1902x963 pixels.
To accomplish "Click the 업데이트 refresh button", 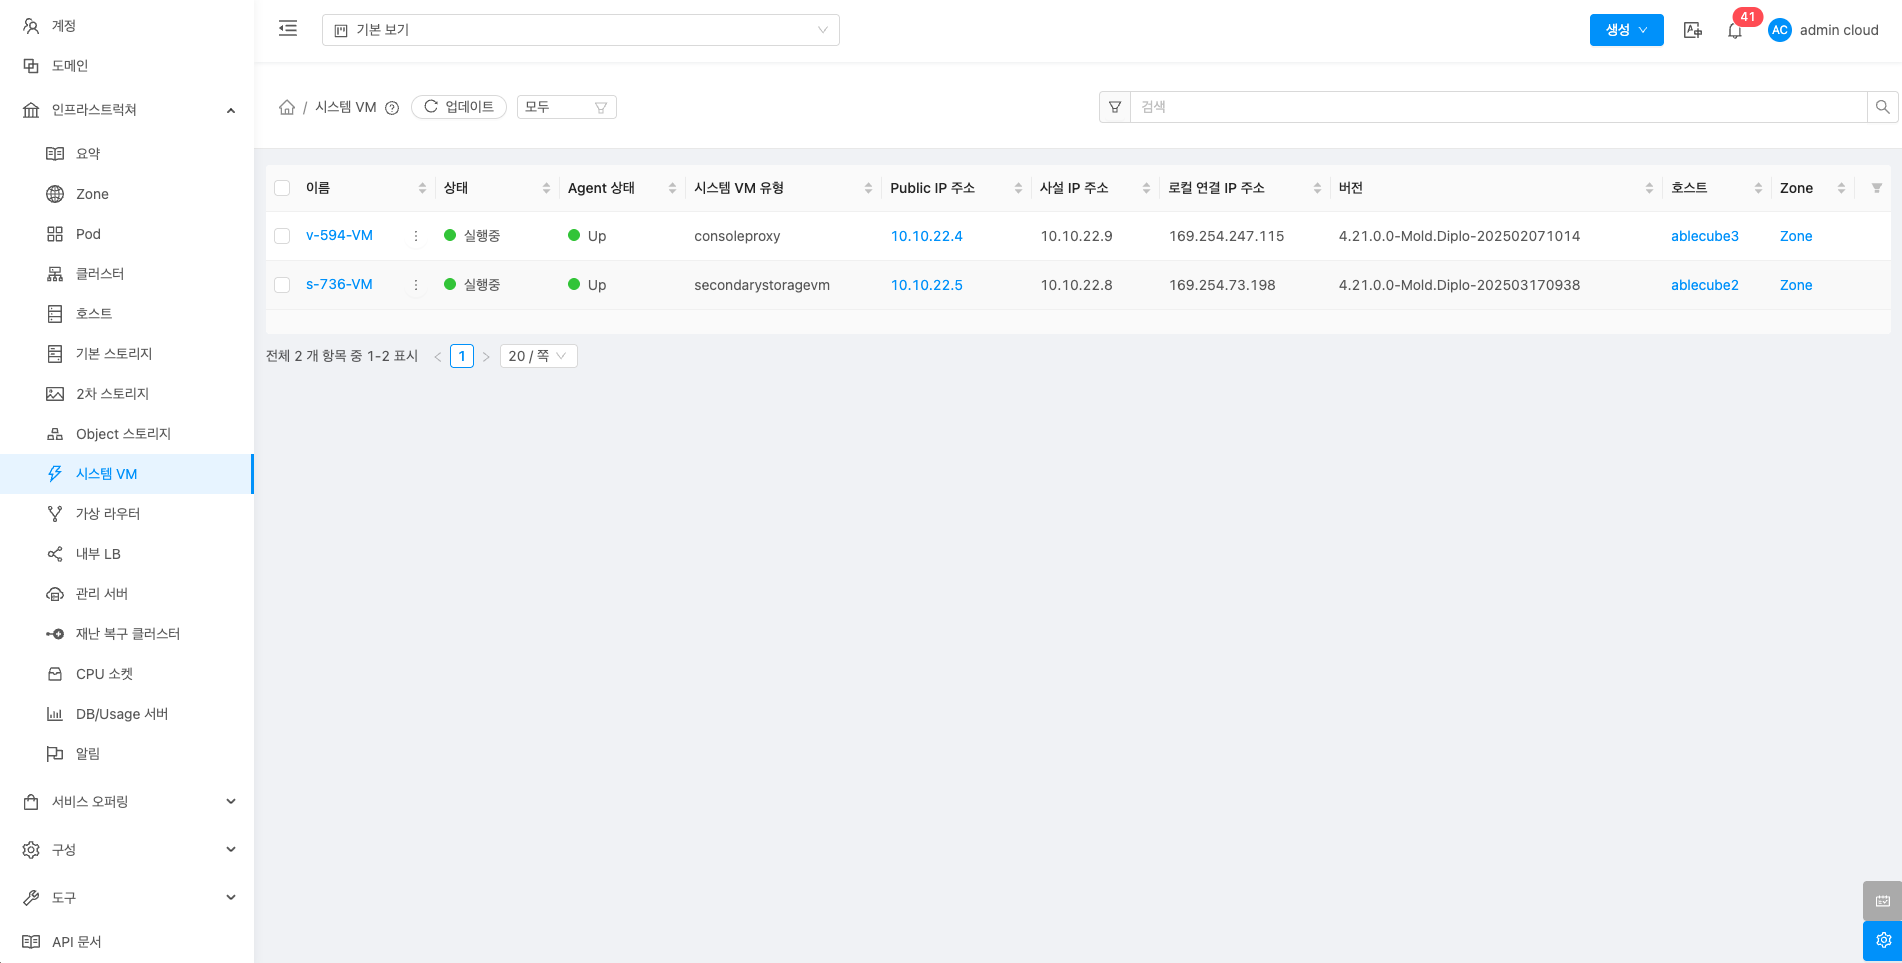I will 459,107.
